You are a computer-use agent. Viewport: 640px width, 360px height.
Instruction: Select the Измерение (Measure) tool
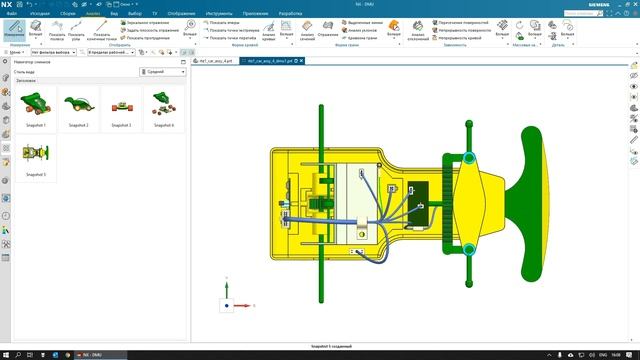[x=14, y=30]
